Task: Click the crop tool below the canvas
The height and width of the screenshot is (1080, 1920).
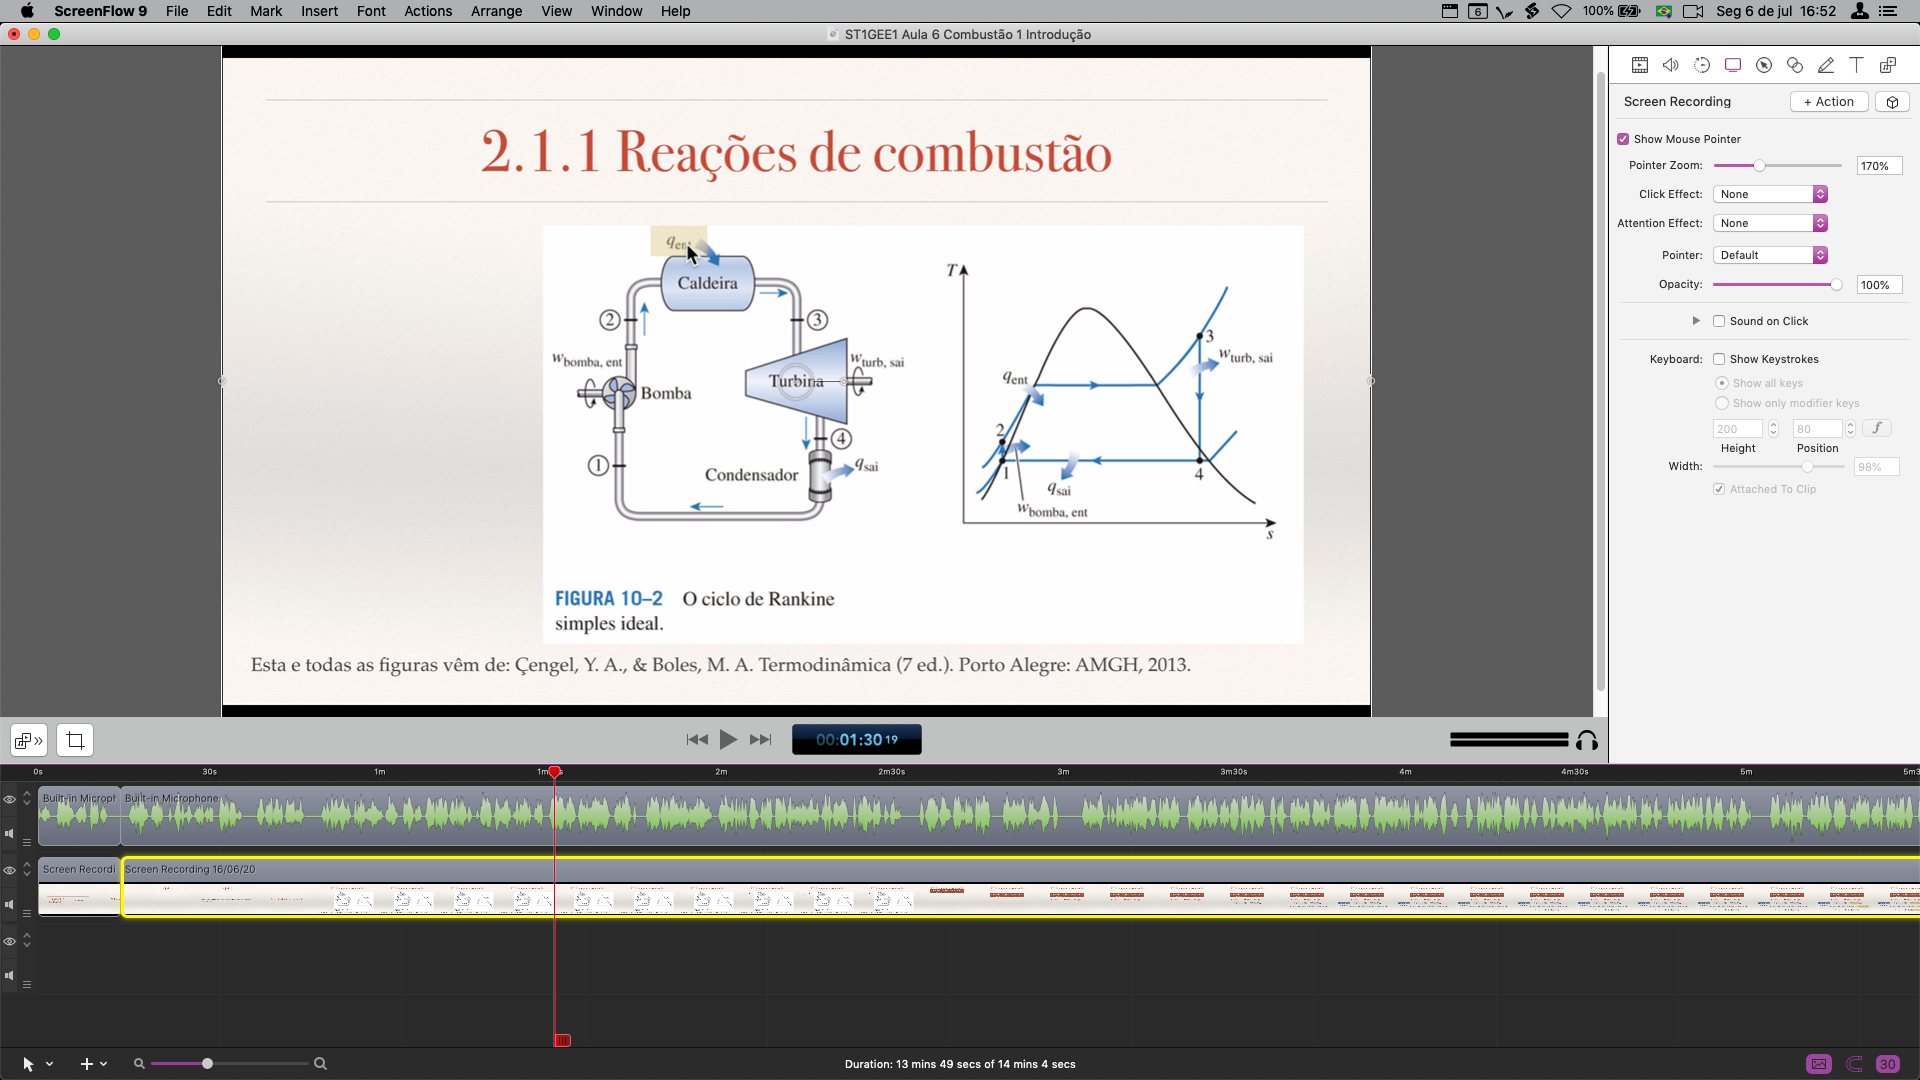Action: point(75,740)
